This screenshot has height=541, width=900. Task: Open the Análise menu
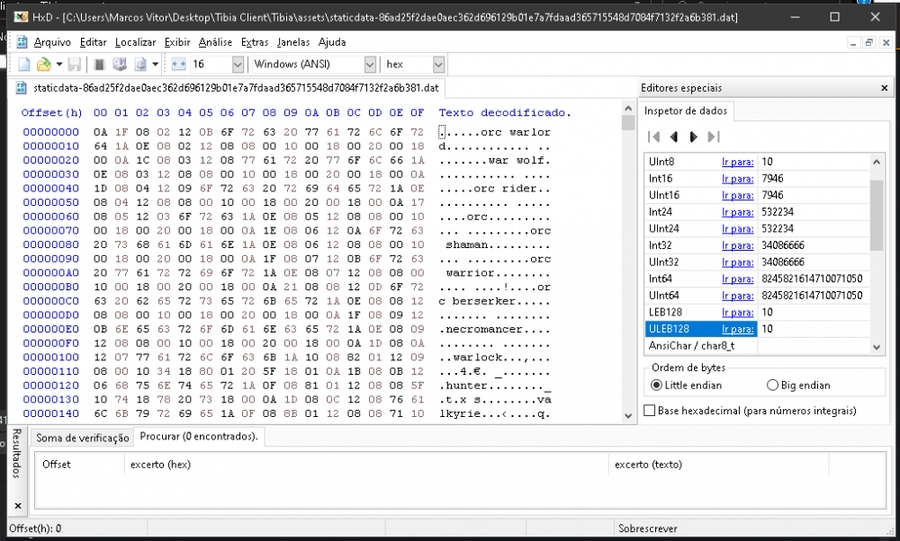click(215, 42)
